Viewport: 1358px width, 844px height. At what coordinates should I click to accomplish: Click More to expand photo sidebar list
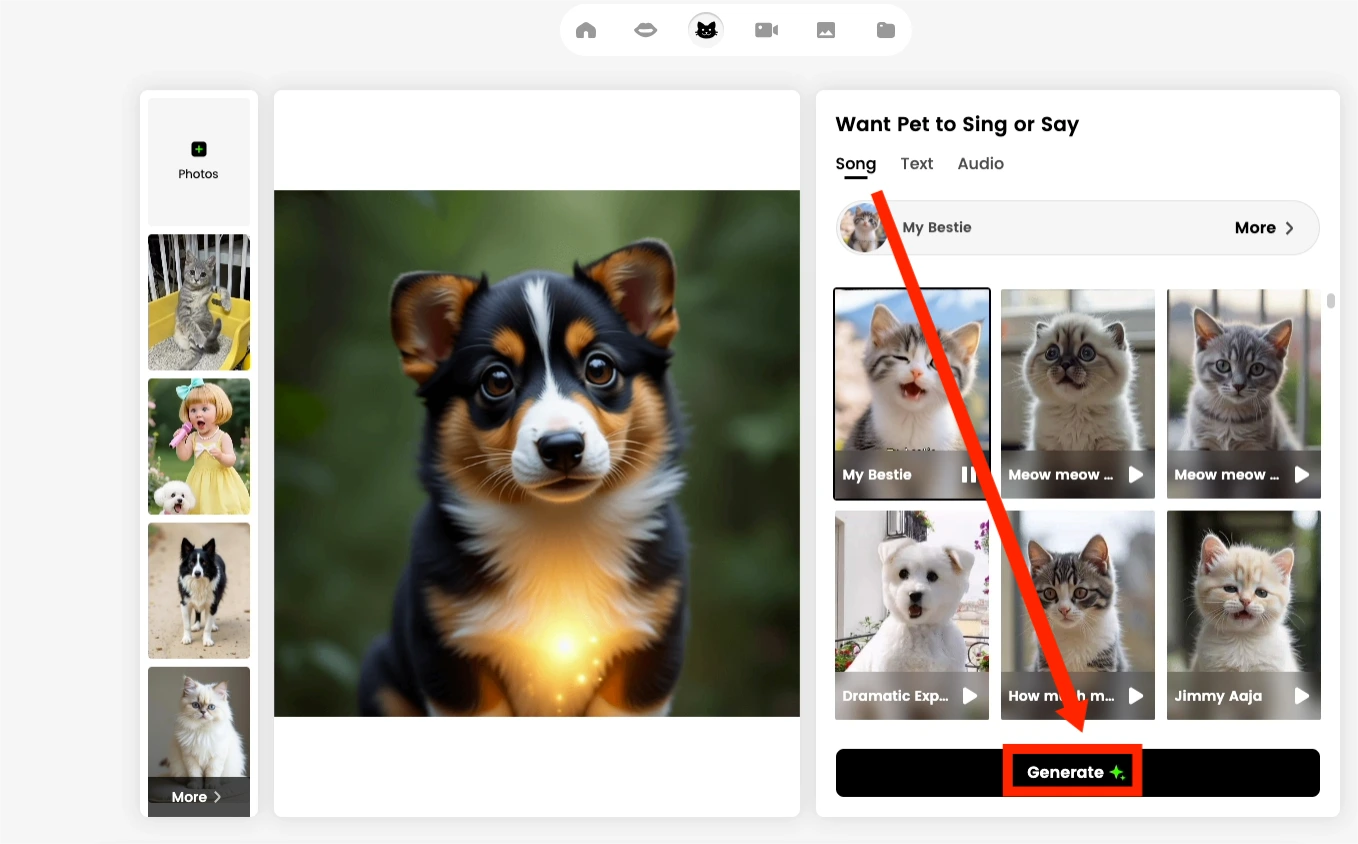(196, 797)
